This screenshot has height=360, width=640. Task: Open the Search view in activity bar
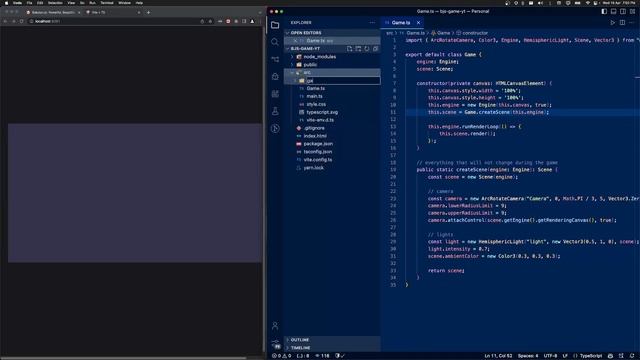[275, 42]
